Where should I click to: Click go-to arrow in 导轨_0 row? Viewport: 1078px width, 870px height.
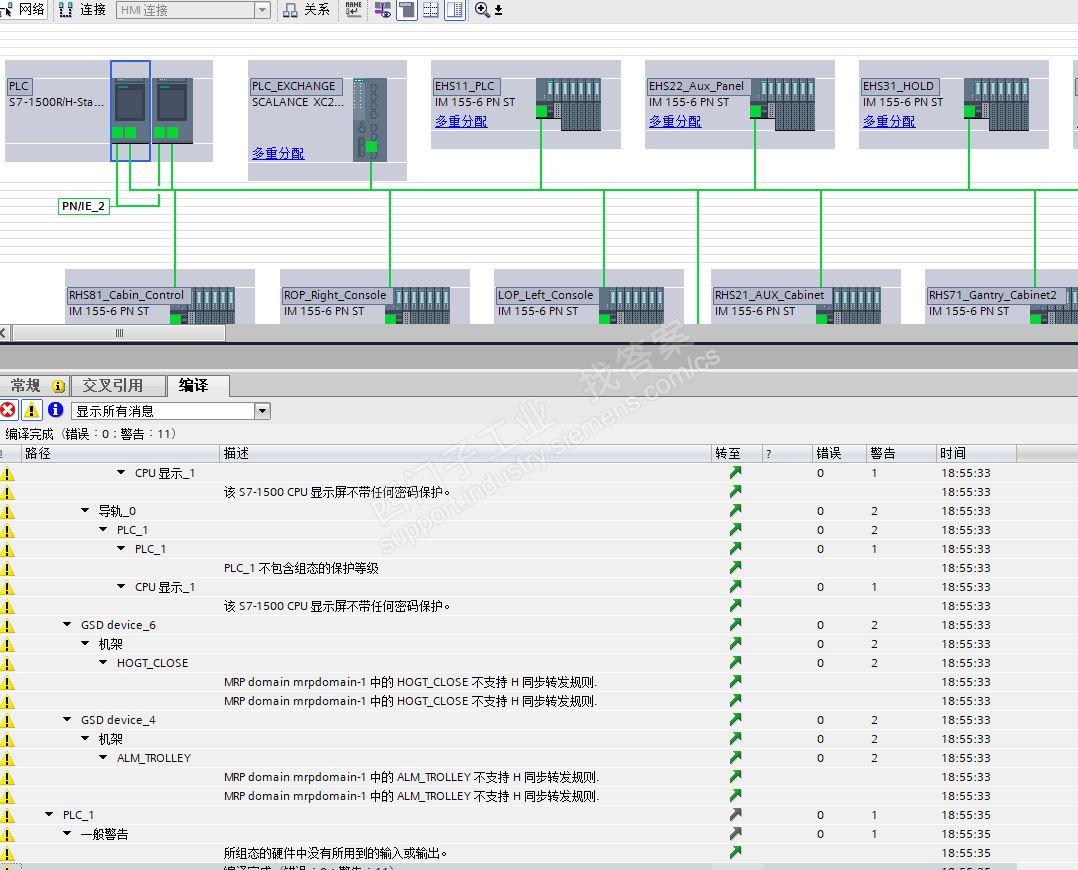736,510
